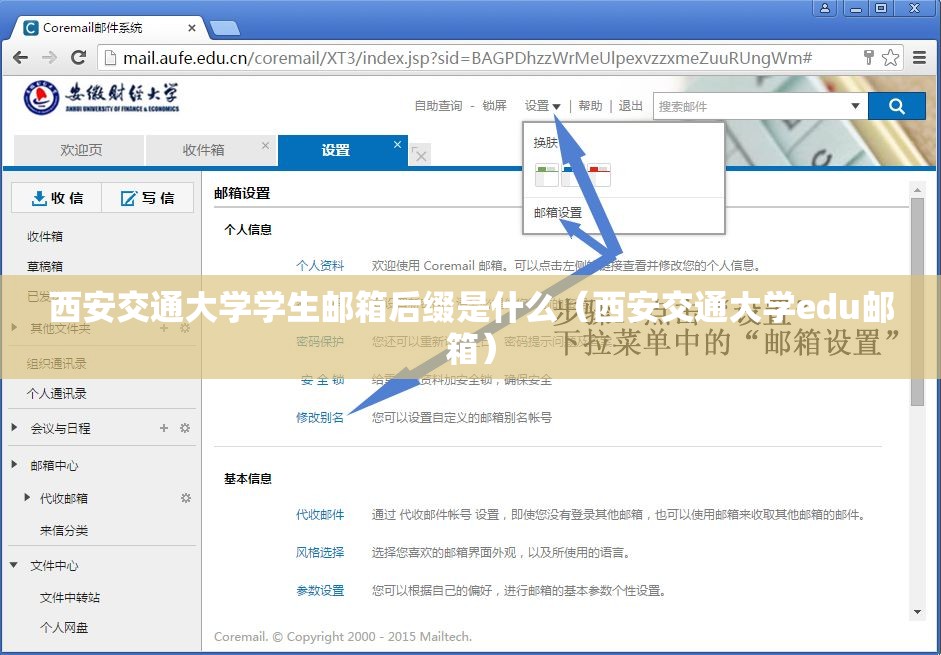Close the Coremail browser tab
The height and width of the screenshot is (655, 941).
point(191,28)
